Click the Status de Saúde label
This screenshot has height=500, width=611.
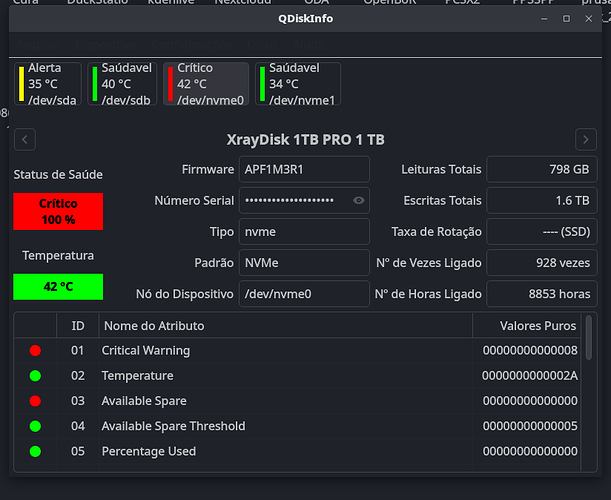pos(58,175)
